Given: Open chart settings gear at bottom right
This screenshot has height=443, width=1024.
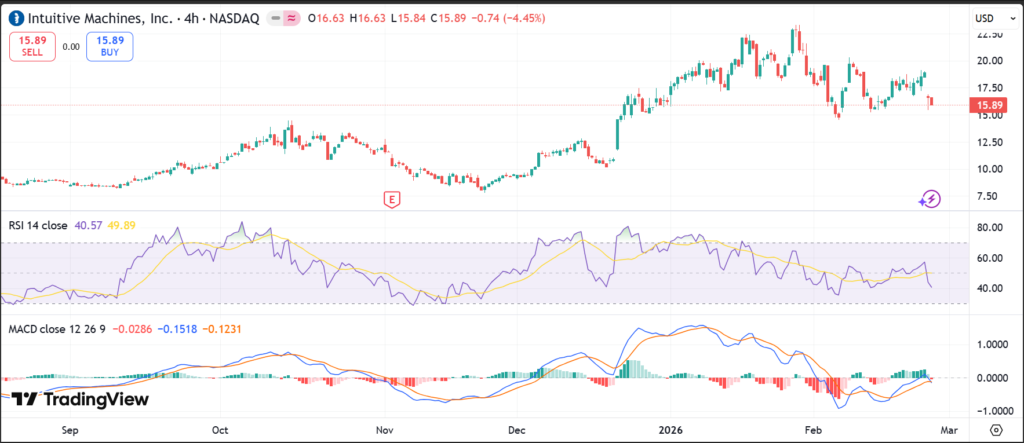Looking at the screenshot, I should pos(995,428).
